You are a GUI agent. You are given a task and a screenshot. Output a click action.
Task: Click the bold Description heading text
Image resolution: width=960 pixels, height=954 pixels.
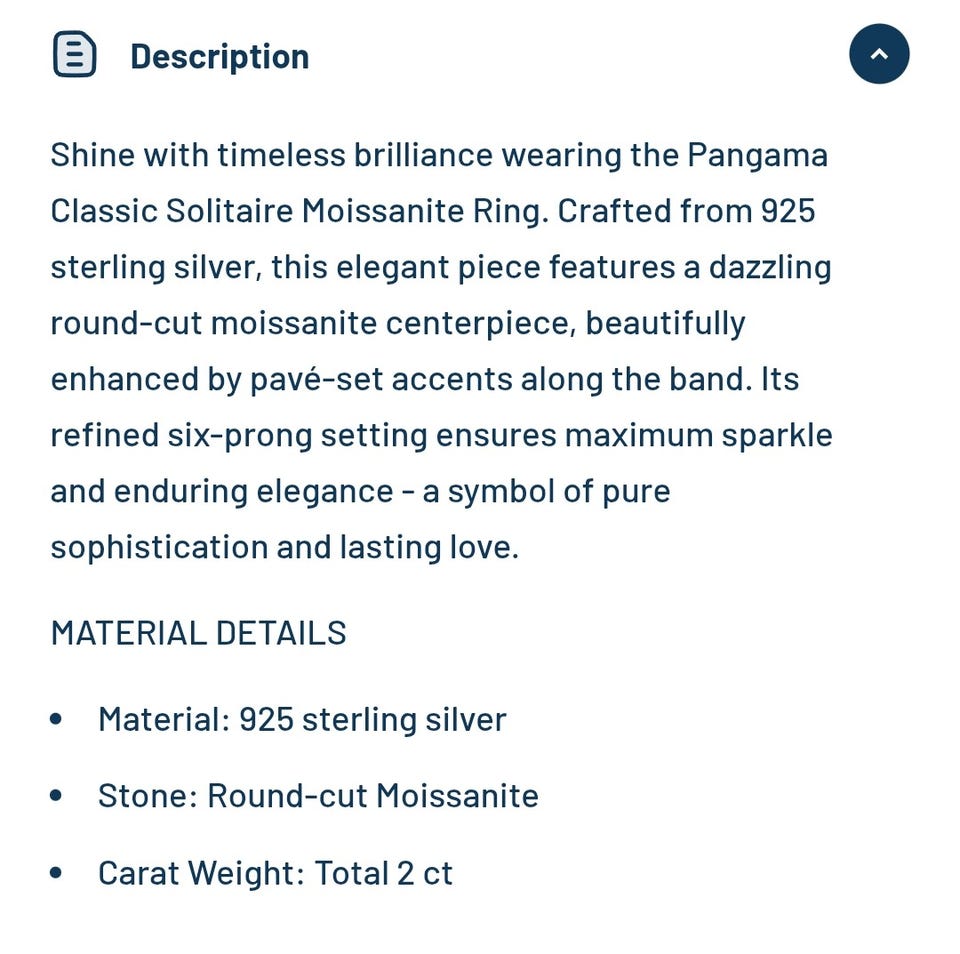coord(220,57)
